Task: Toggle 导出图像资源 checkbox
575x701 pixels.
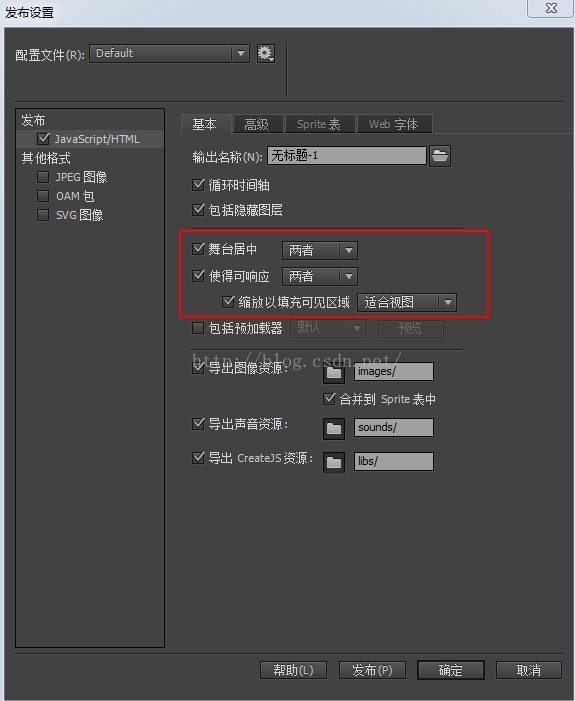Action: tap(198, 368)
